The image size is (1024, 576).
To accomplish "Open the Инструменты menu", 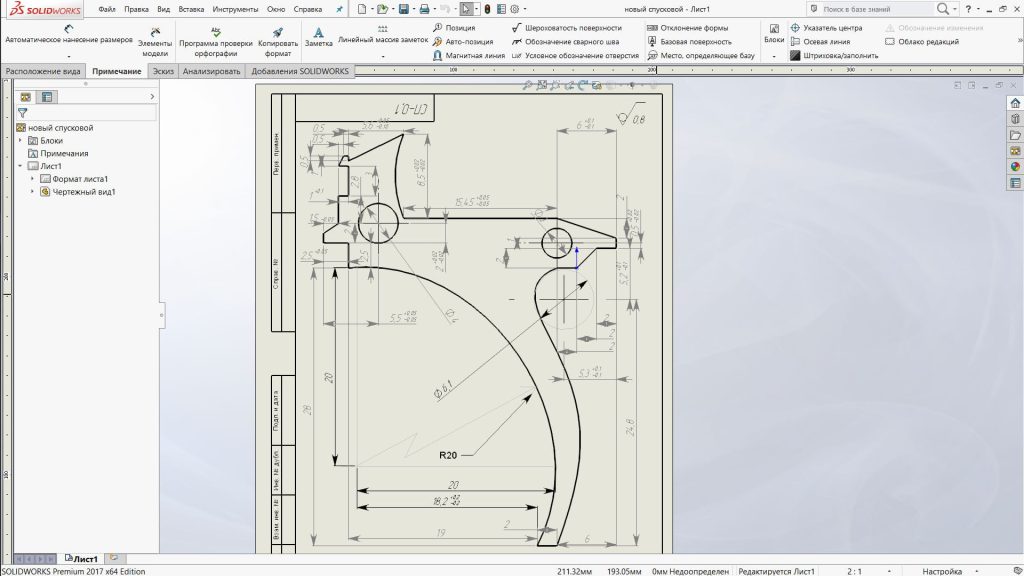I will [235, 9].
